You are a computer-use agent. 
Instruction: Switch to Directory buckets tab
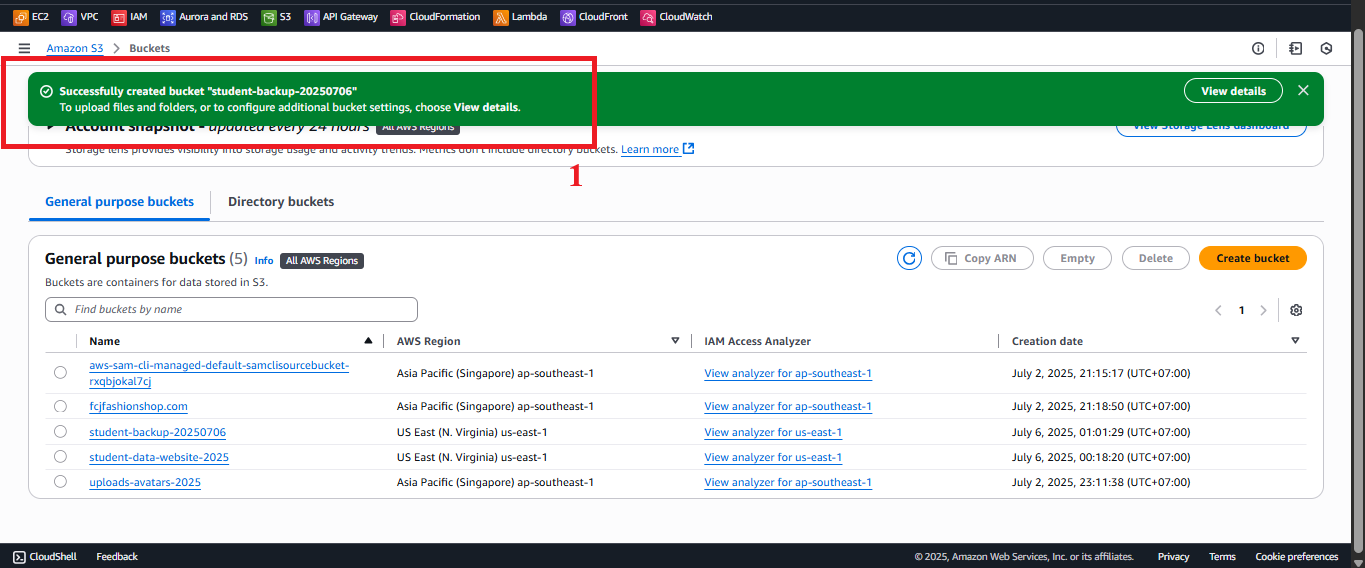pos(281,201)
